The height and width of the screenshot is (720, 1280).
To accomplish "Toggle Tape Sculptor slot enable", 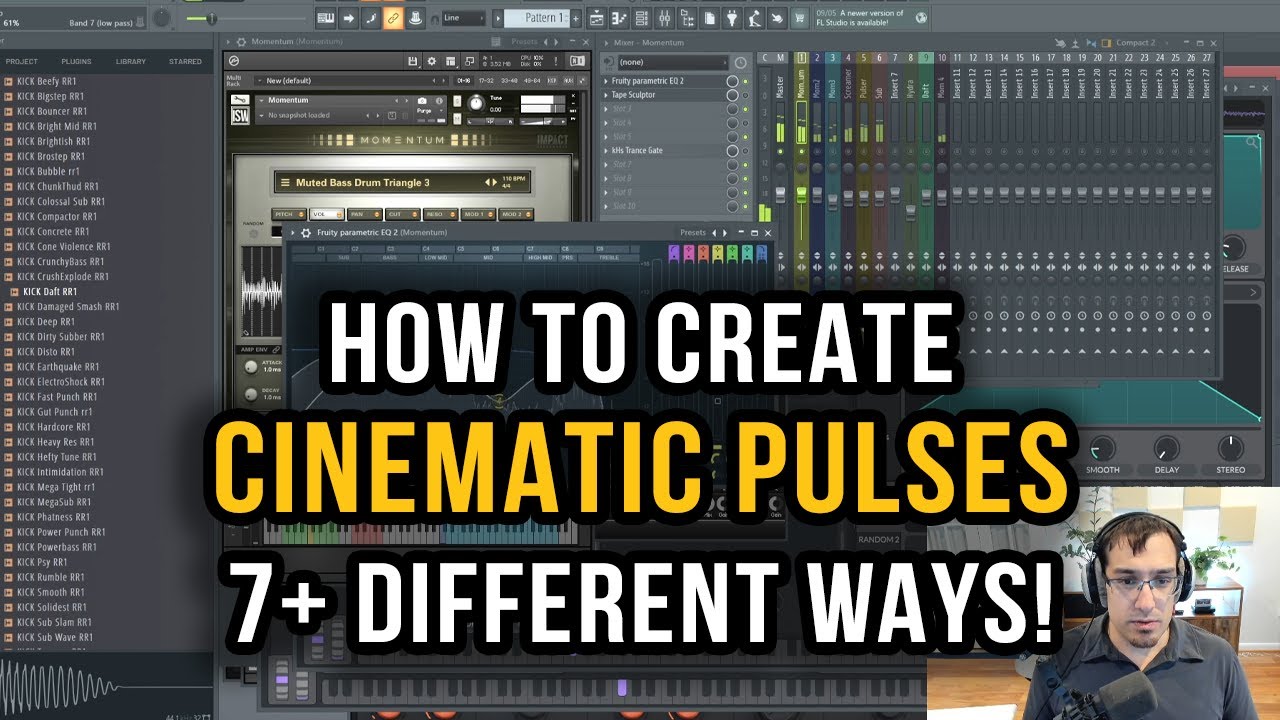I will tap(745, 95).
